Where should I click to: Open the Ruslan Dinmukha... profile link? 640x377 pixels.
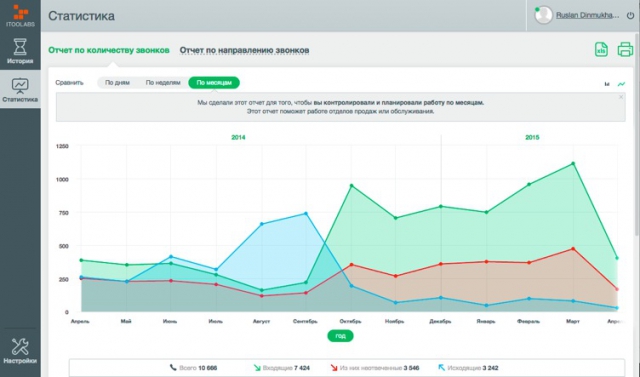click(587, 16)
